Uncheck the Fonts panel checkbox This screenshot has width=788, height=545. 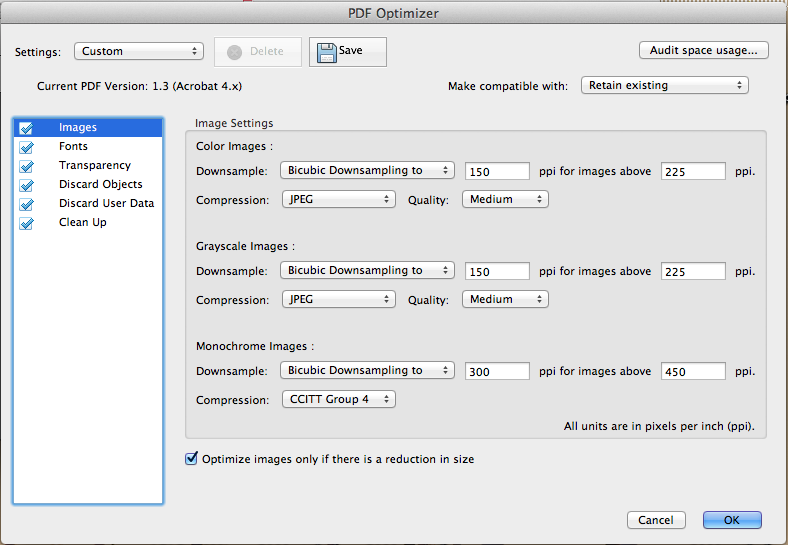[26, 147]
